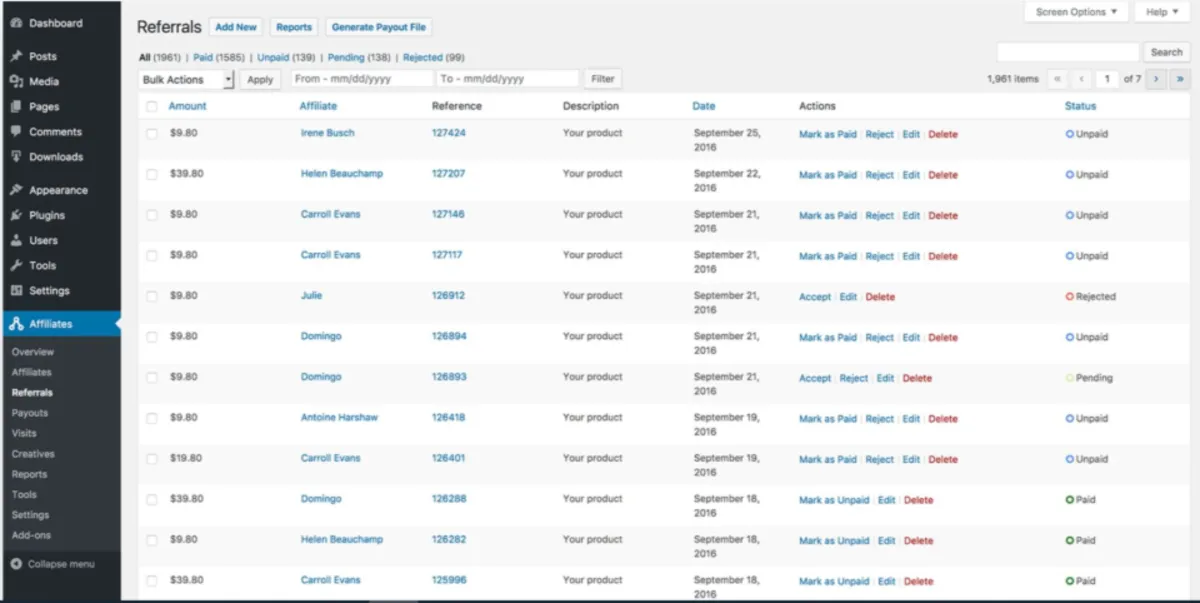The image size is (1200, 603).
Task: Focus the From date input field
Action: tap(362, 79)
